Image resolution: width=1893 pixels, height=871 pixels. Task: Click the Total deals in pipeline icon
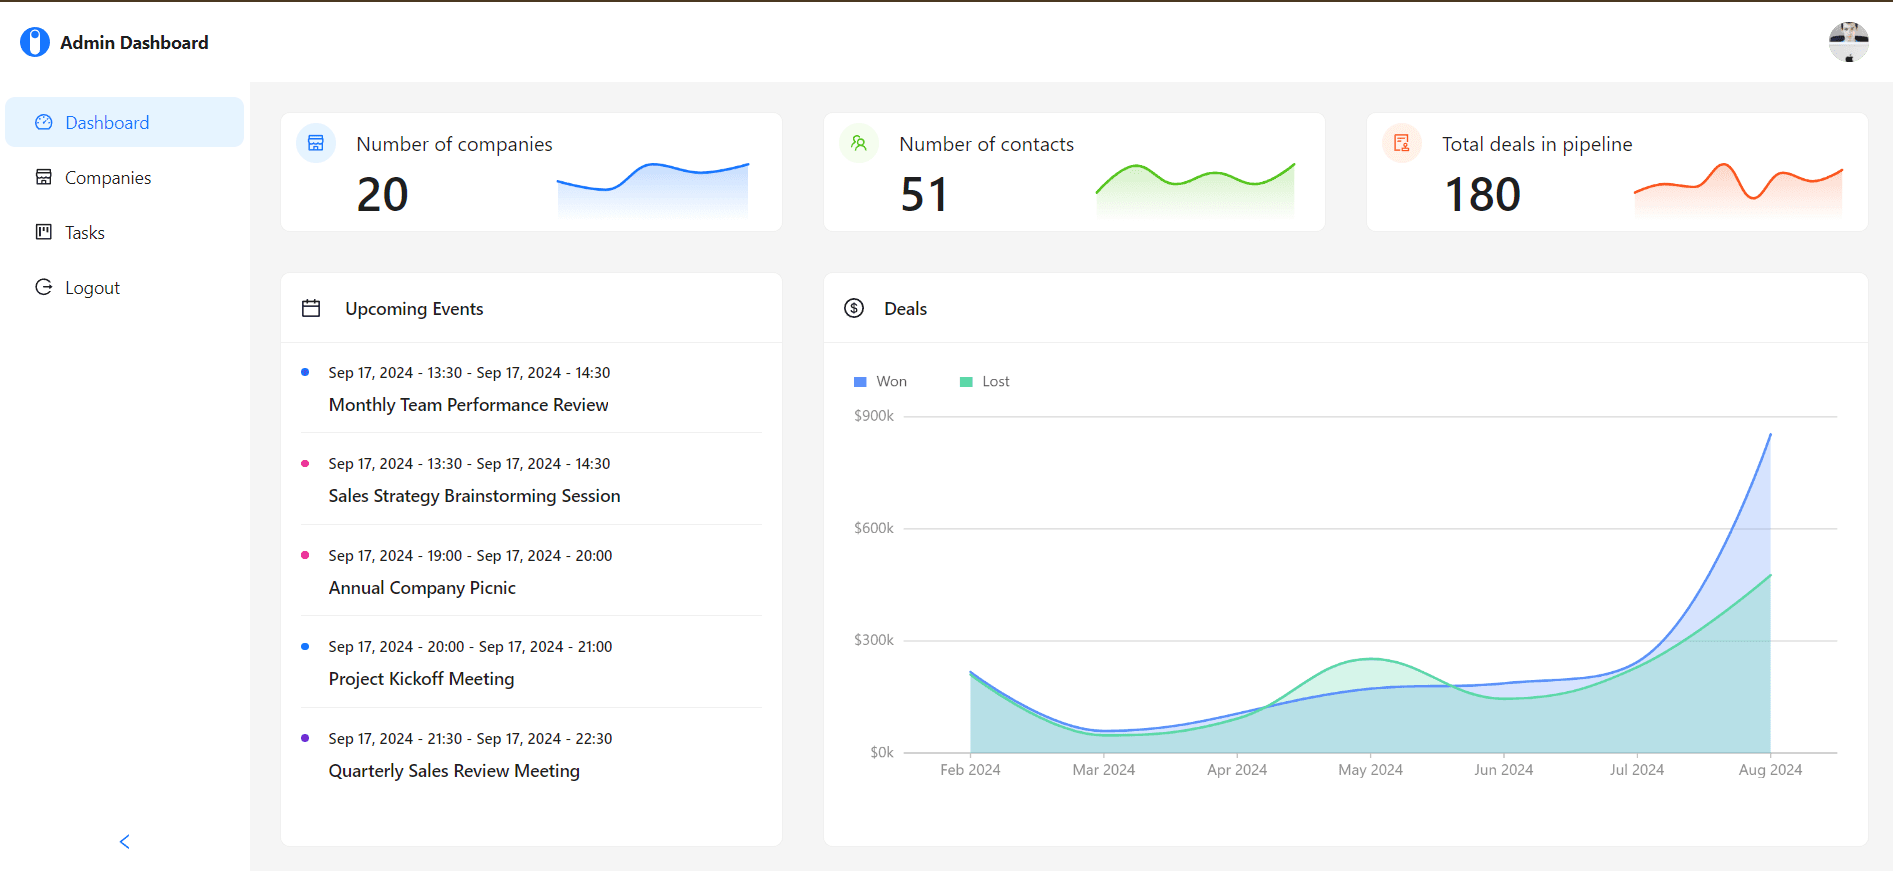click(1402, 143)
